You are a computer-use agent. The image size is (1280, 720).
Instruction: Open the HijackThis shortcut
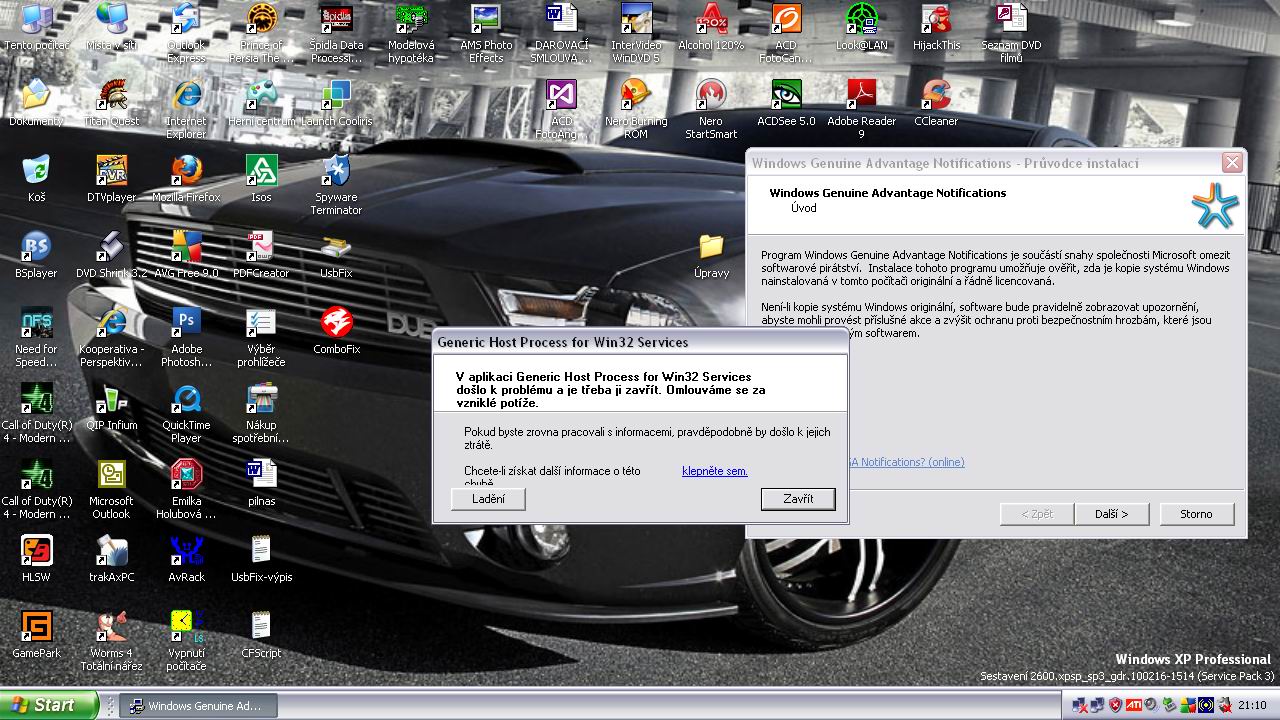tap(936, 19)
